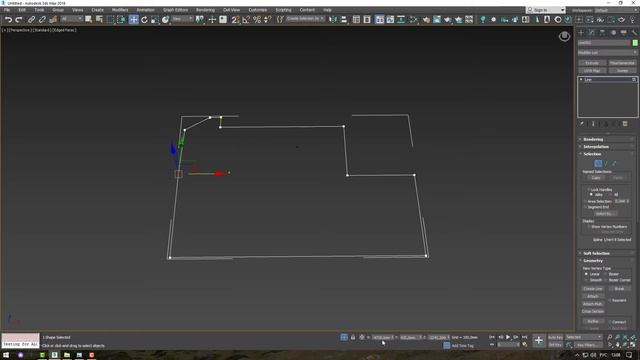
Task: Open the Workspaces Default dropdown
Action: 616,10
